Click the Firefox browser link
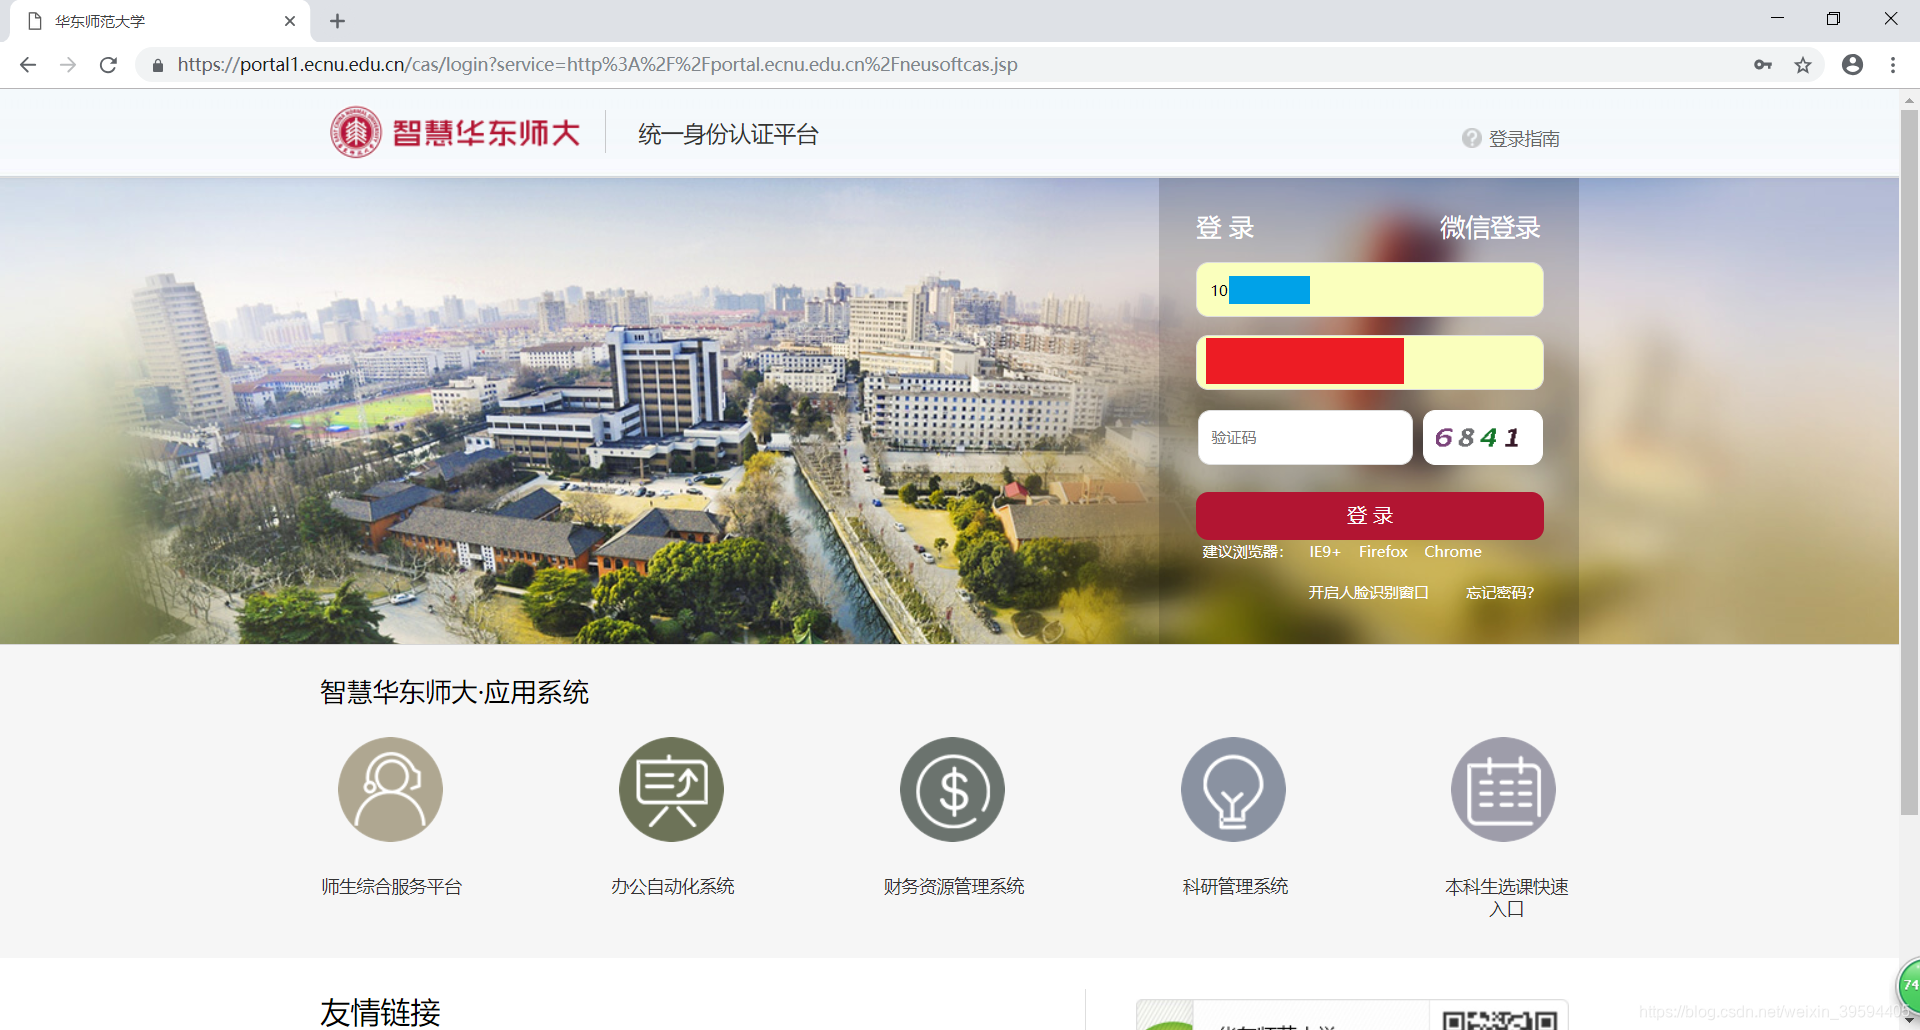The height and width of the screenshot is (1030, 1920). coord(1383,552)
